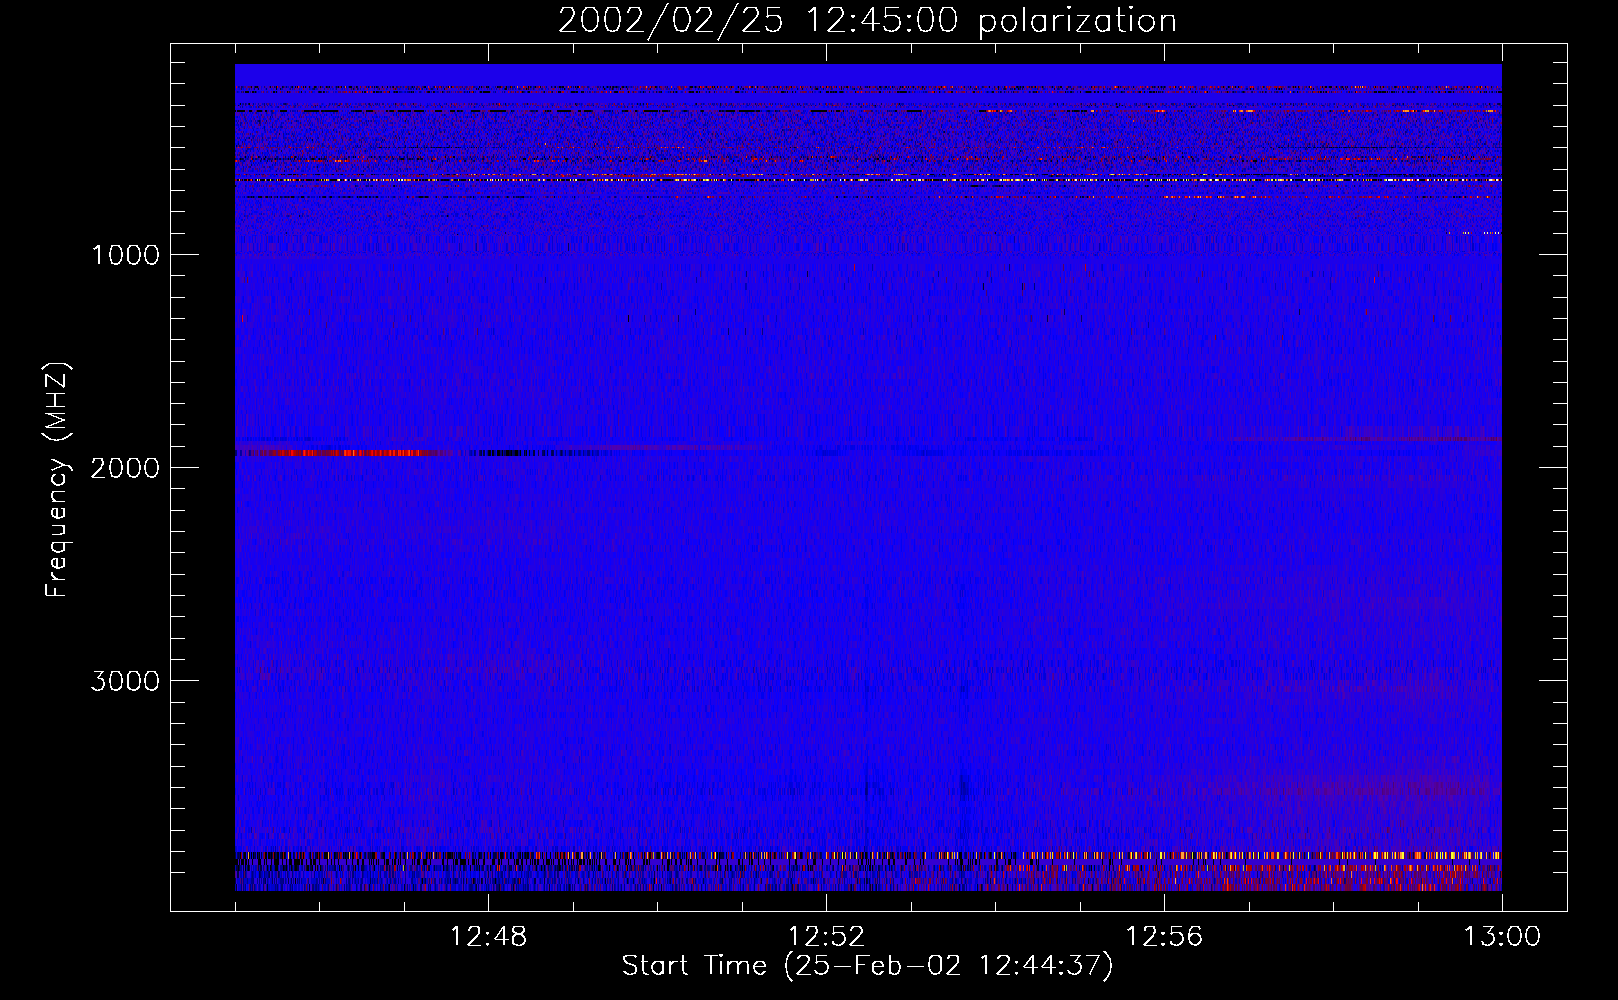The image size is (1618, 1000).
Task: Click the 12:56 time tick label
Action: coord(1164,937)
